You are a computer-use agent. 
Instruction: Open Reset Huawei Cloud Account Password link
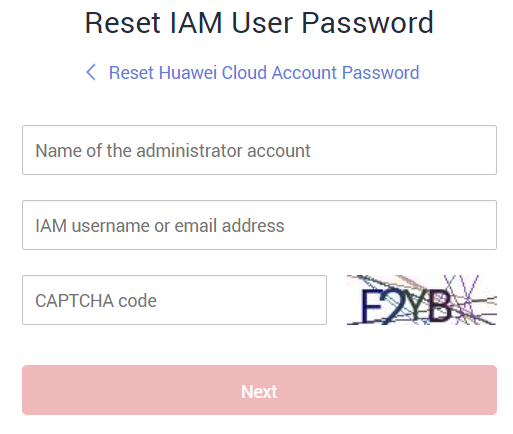[x=264, y=72]
